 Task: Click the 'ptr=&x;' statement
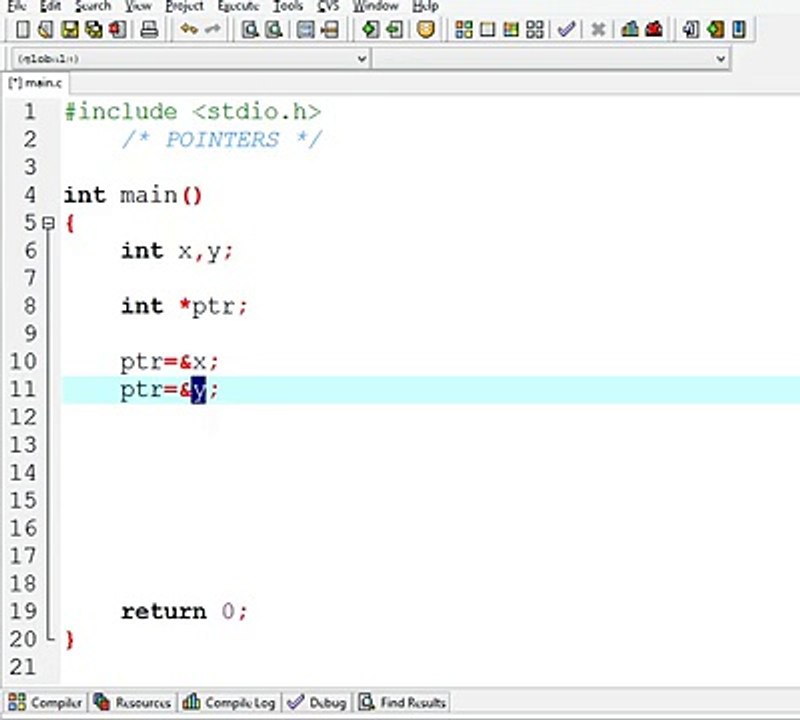click(x=170, y=362)
